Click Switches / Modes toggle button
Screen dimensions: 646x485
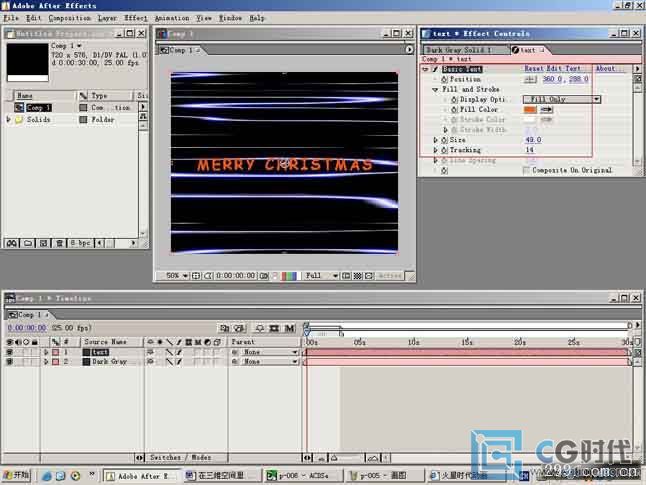click(180, 457)
